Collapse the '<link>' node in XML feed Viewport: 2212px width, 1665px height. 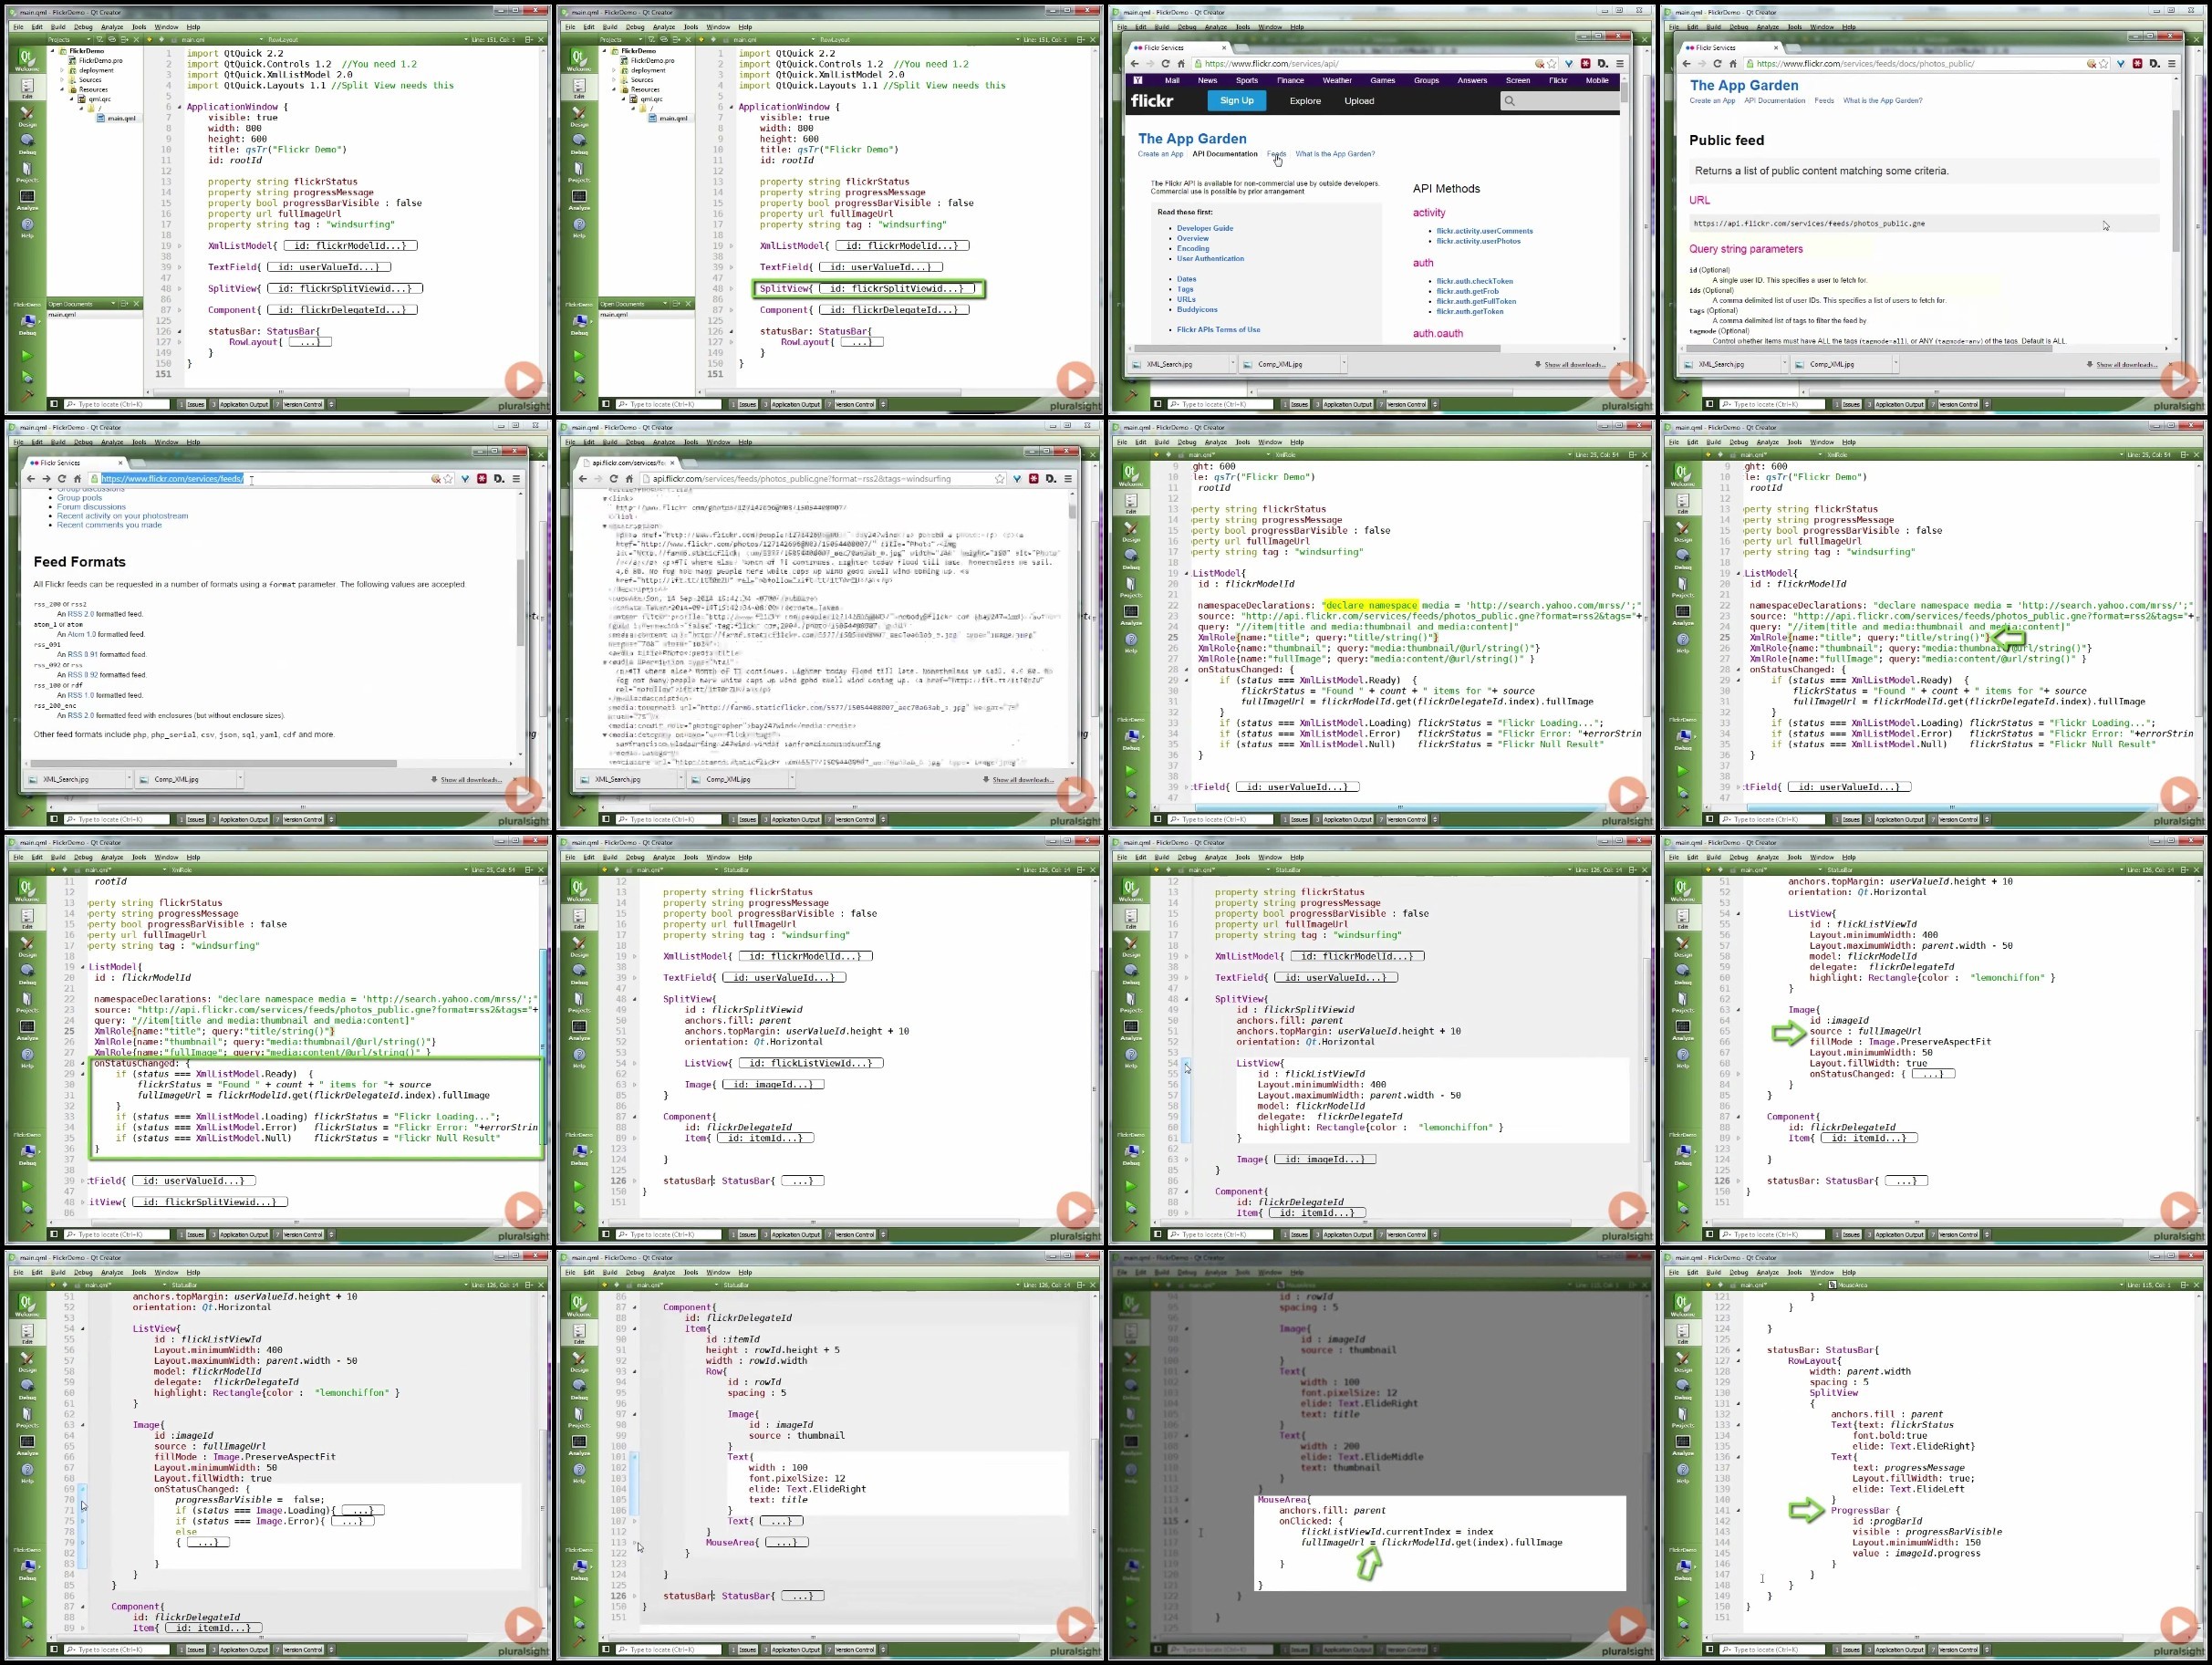pos(605,498)
